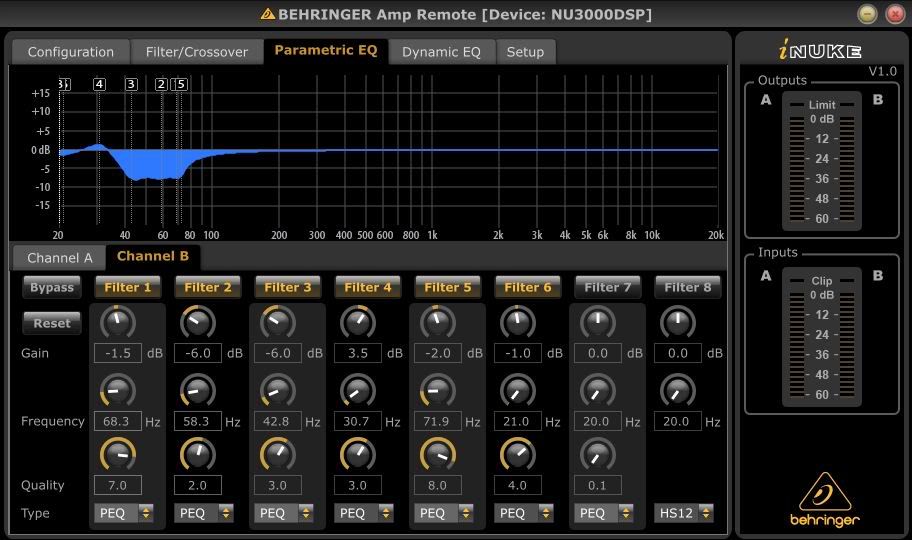Click Filter 1 quality field 7.0
Viewport: 912px width, 540px height.
(117, 485)
